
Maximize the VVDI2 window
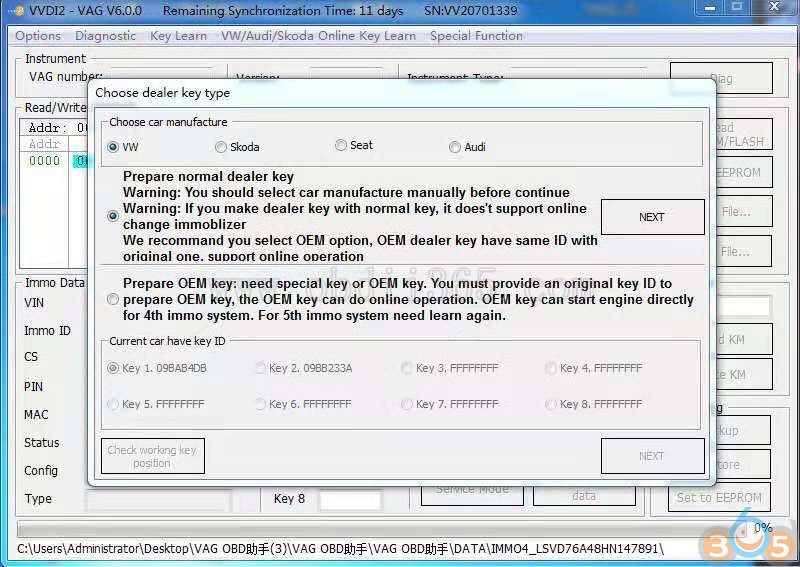pyautogui.click(x=737, y=7)
